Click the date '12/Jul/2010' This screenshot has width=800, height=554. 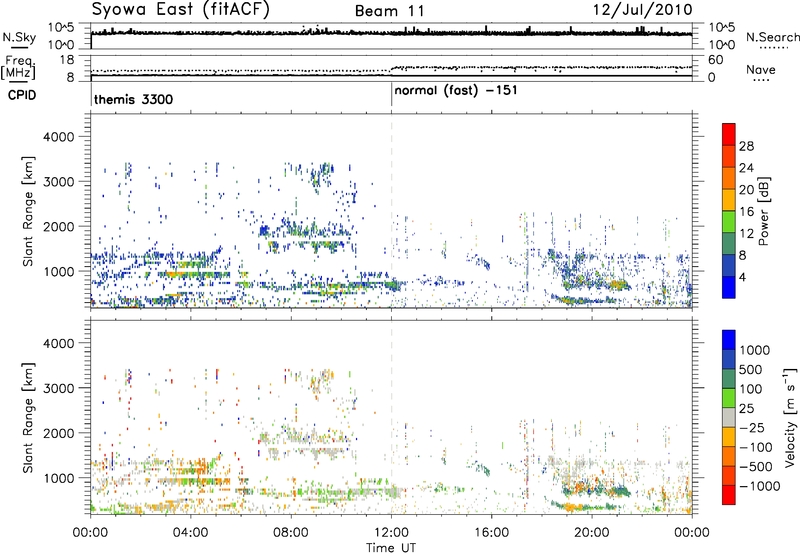pyautogui.click(x=642, y=10)
